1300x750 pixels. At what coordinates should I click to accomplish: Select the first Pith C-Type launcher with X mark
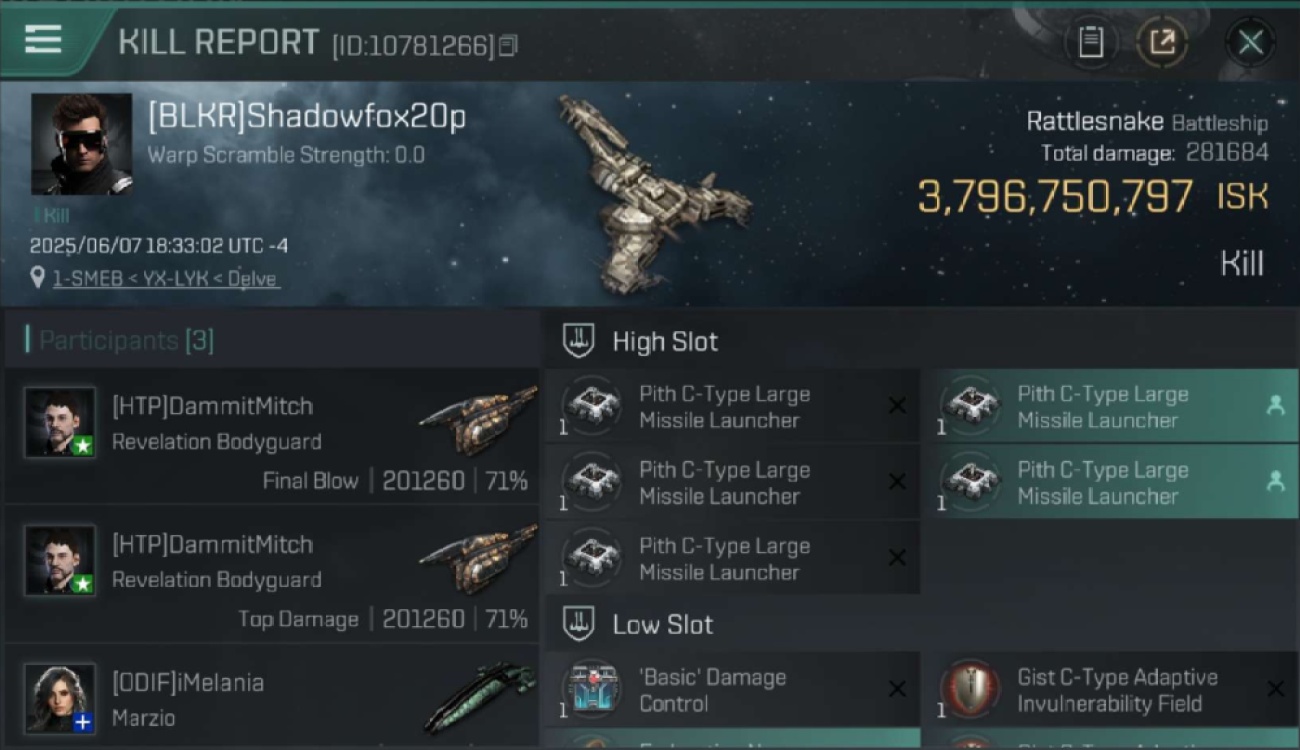click(732, 407)
